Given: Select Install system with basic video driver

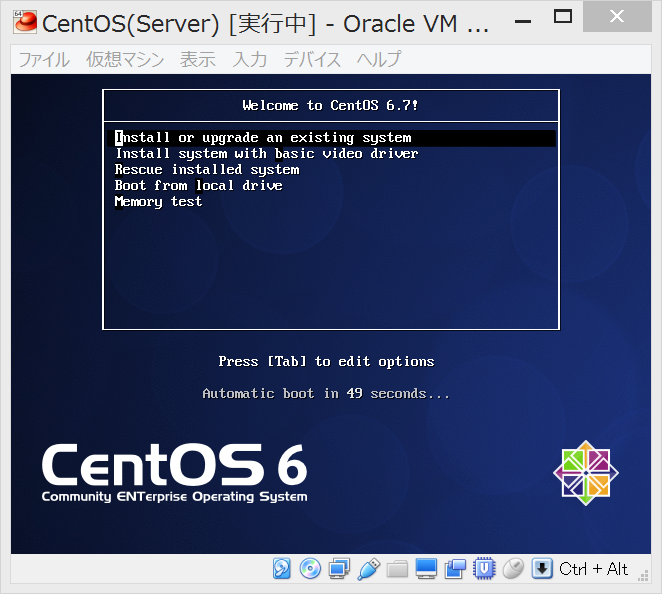Looking at the screenshot, I should click(267, 154).
